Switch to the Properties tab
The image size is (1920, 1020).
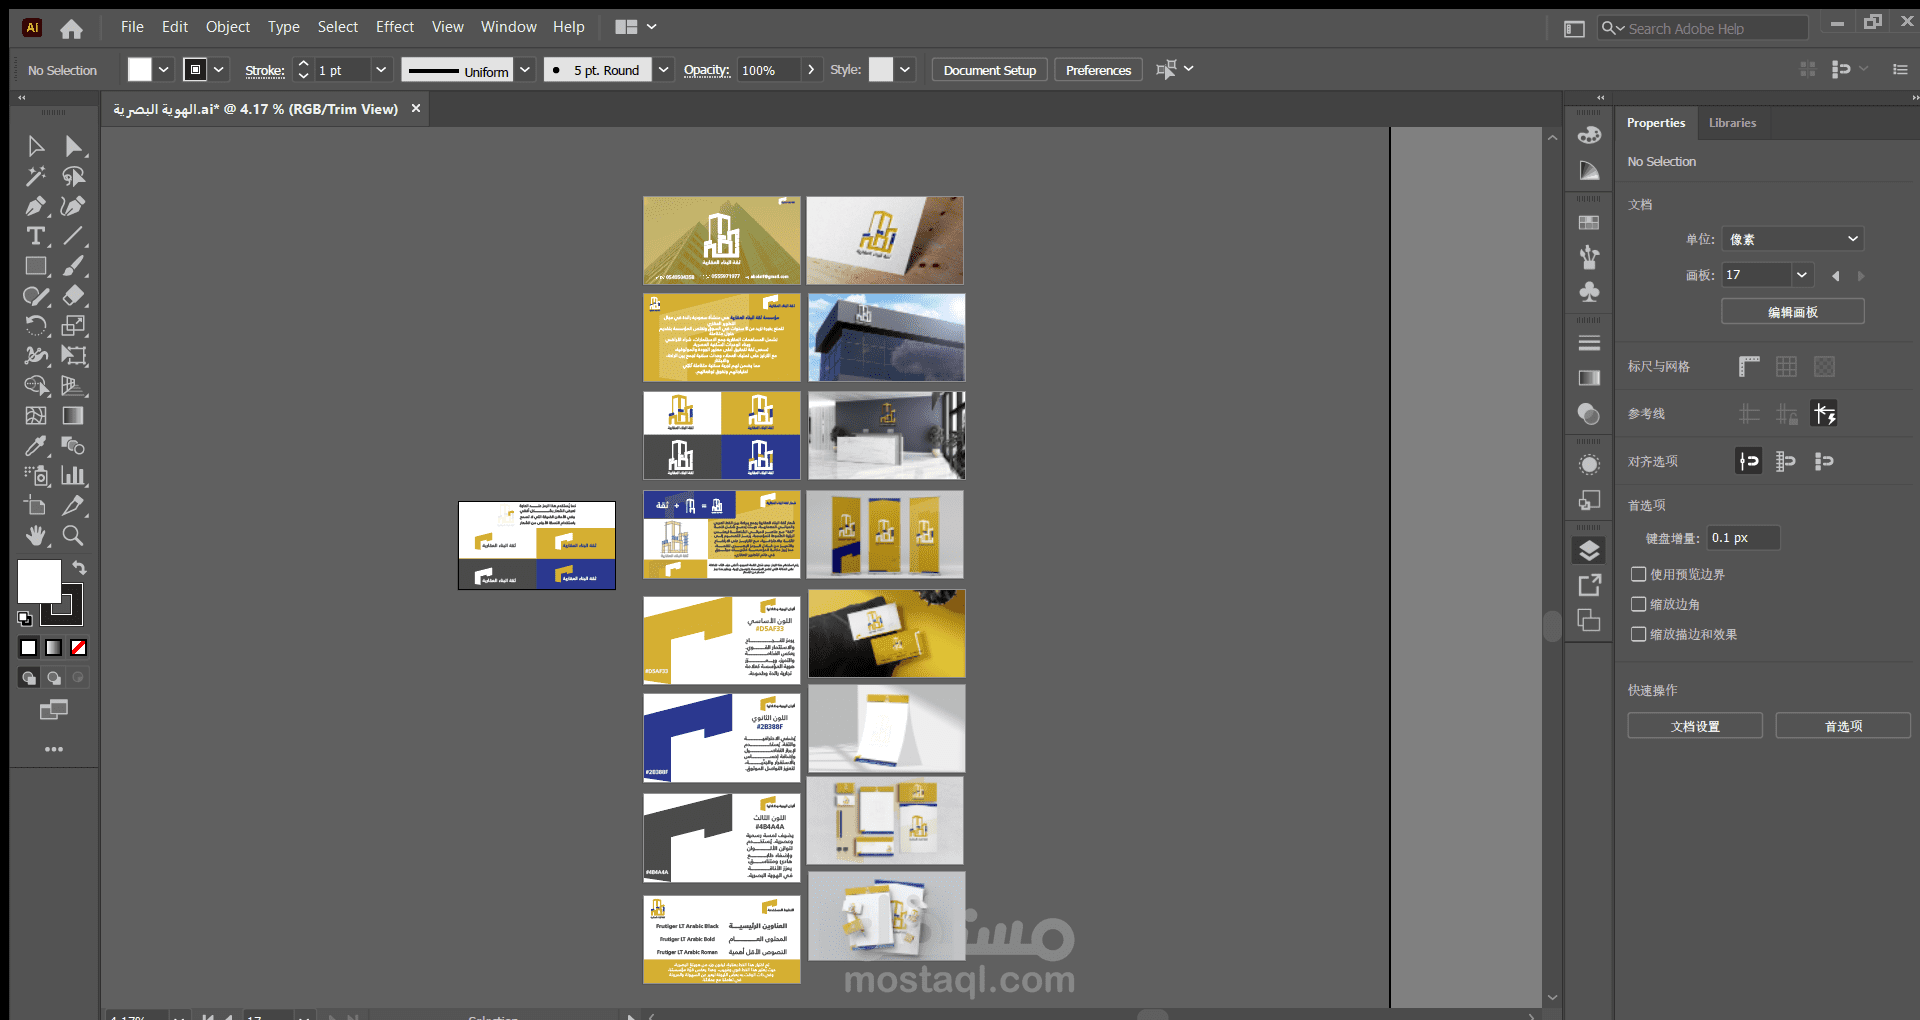click(1656, 123)
